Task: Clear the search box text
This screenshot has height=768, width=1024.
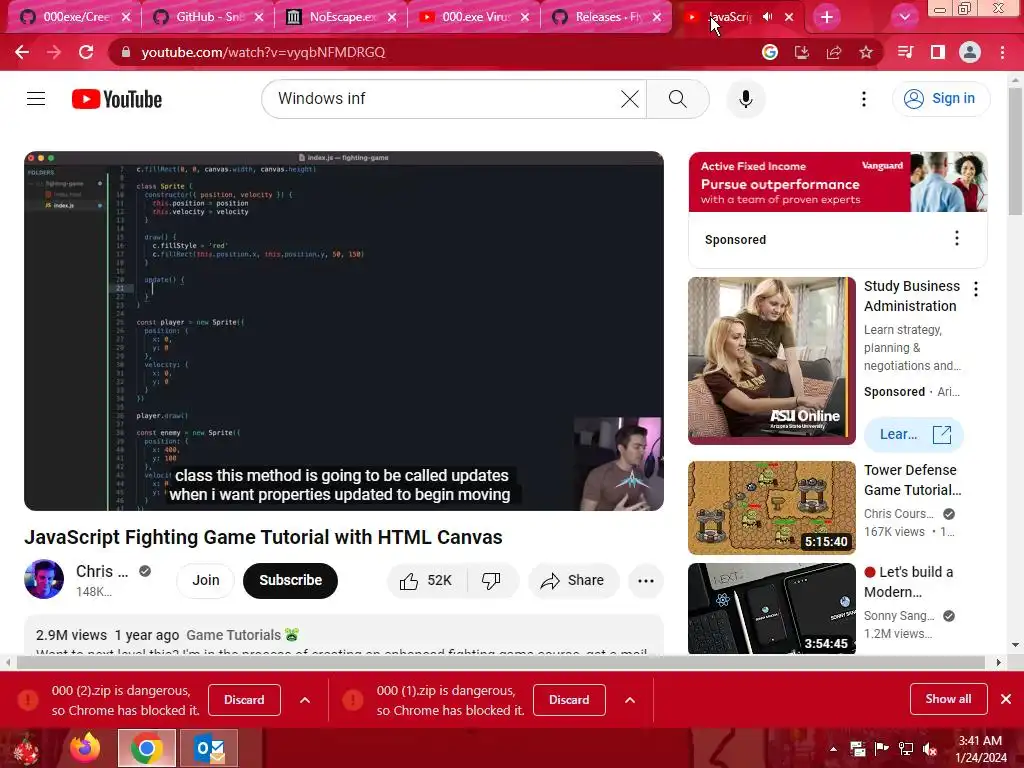Action: 630,99
